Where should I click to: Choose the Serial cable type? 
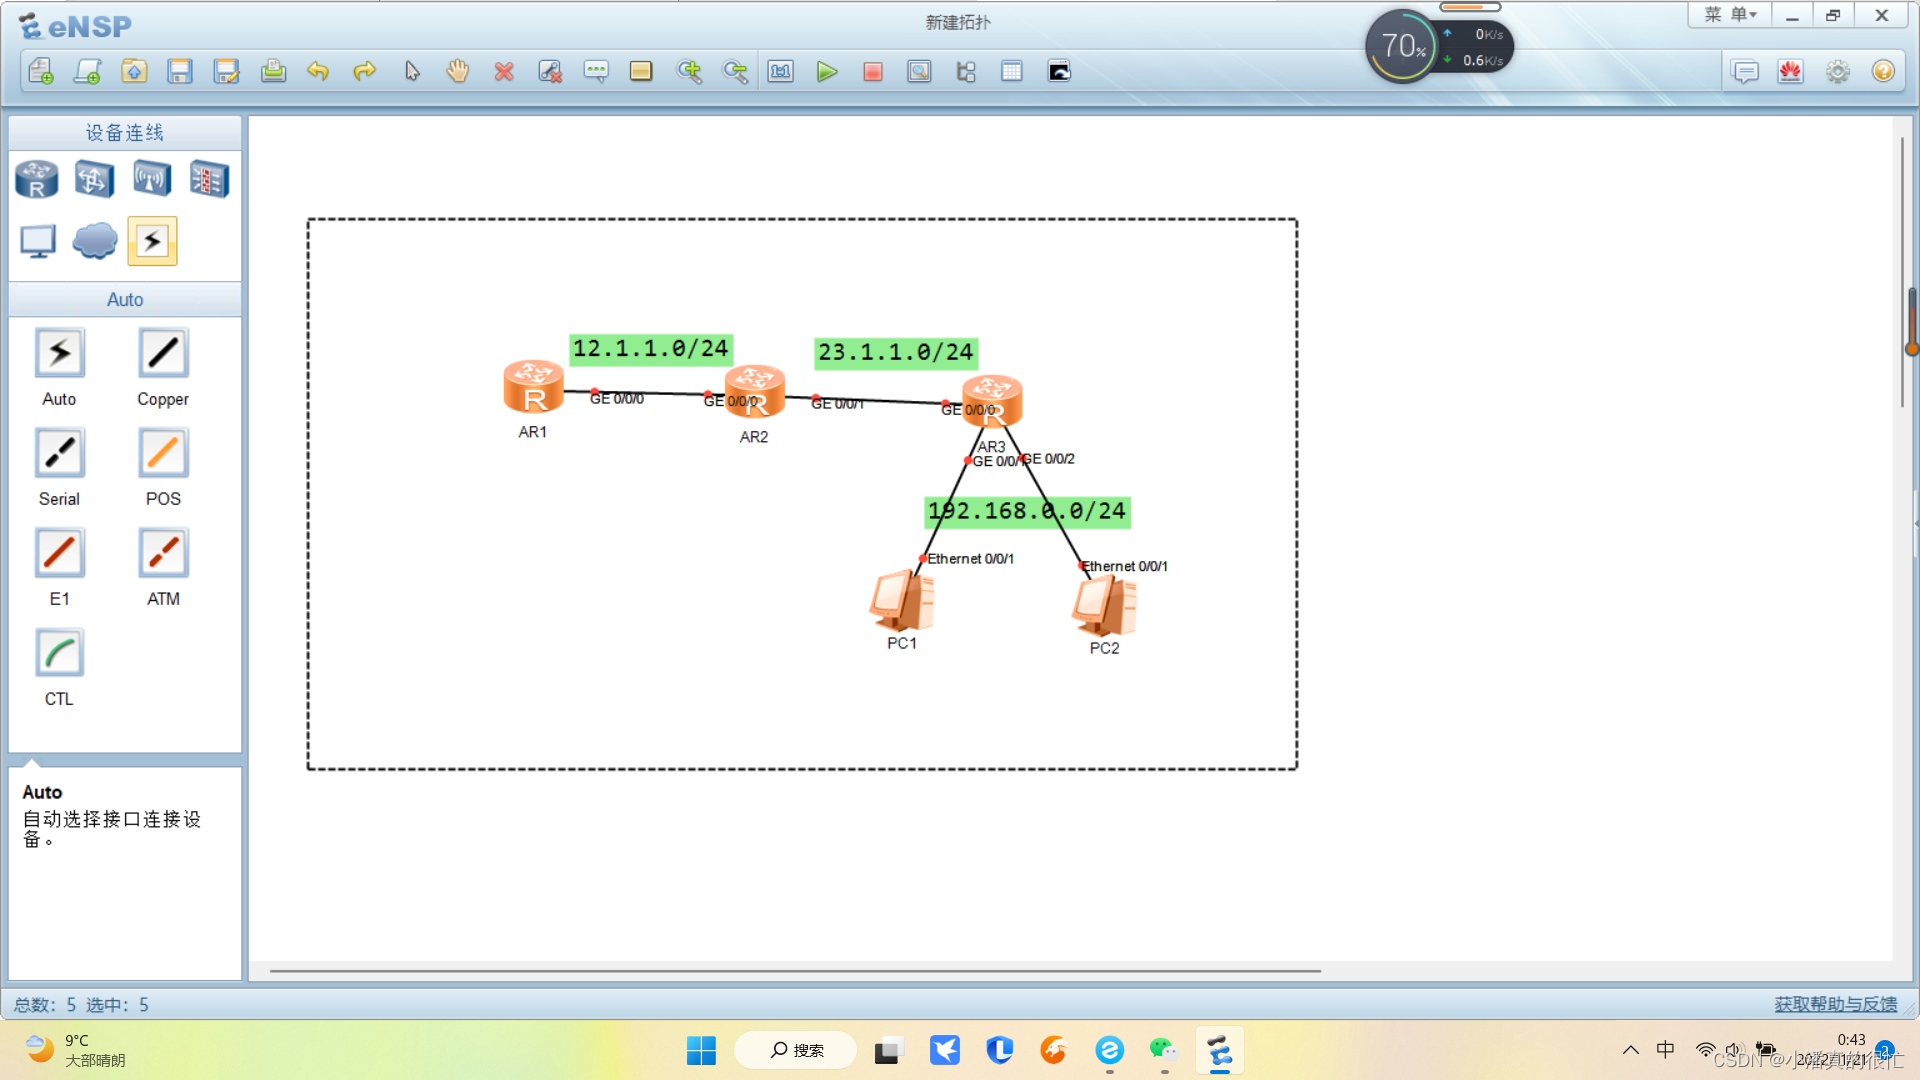tap(60, 454)
